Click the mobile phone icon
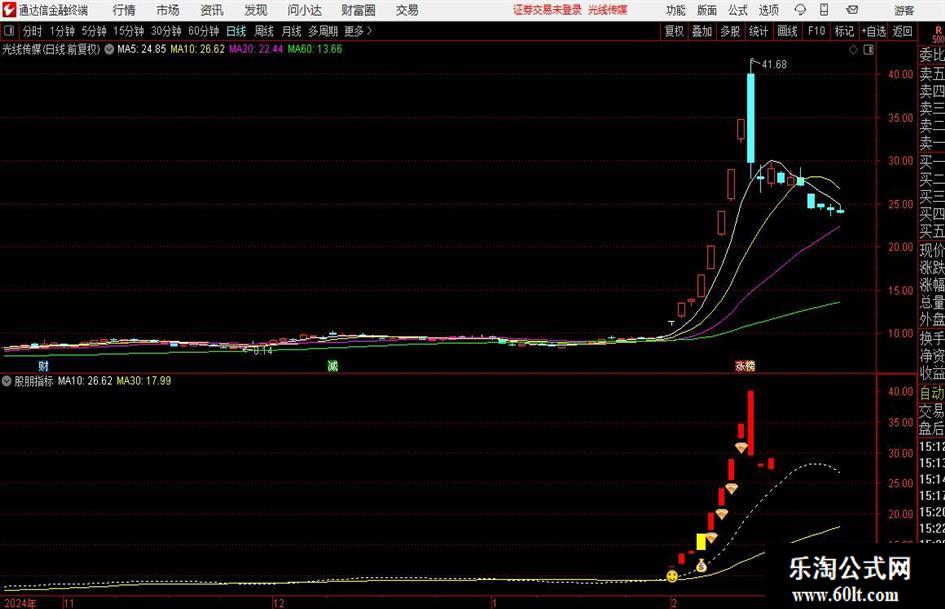The height and width of the screenshot is (609, 945). pos(824,10)
